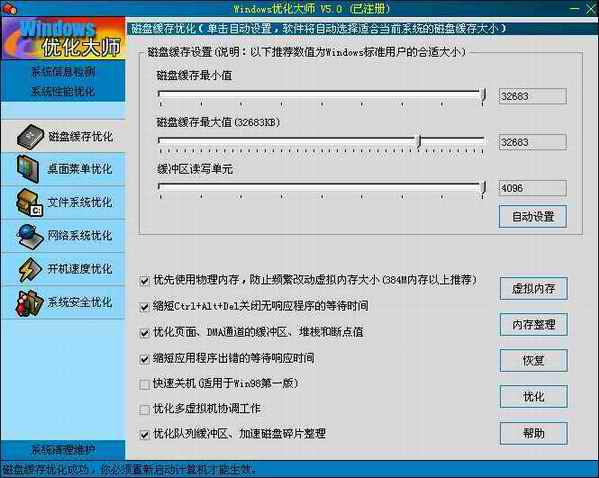Open 开机速度优化 sidebar entry

pos(63,269)
